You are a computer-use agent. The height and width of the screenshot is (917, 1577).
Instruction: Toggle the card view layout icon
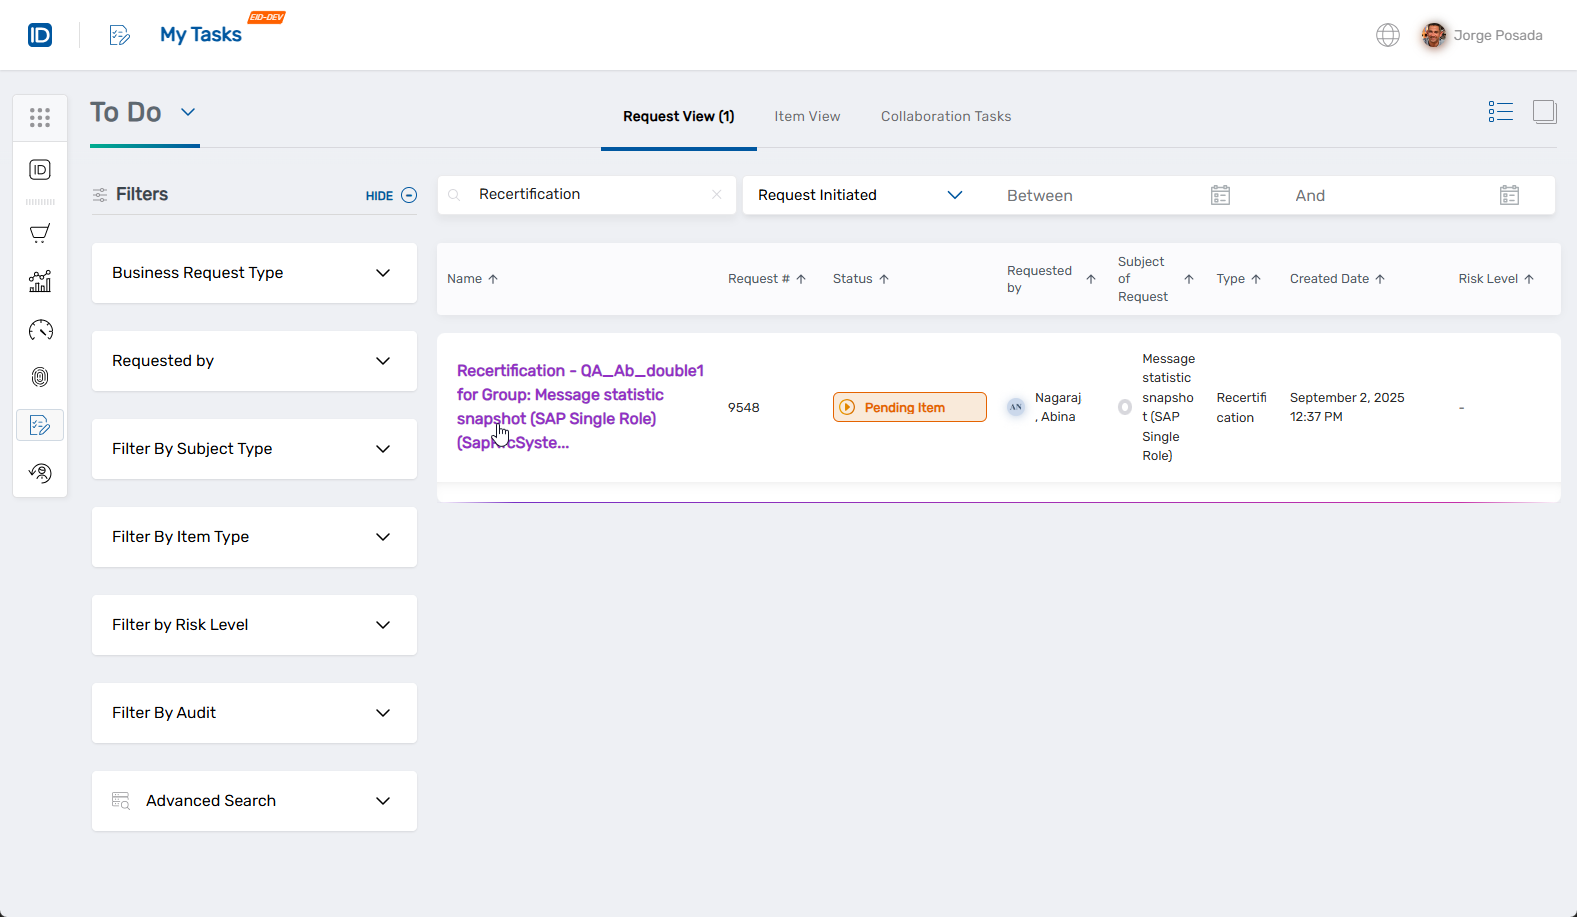click(1544, 112)
